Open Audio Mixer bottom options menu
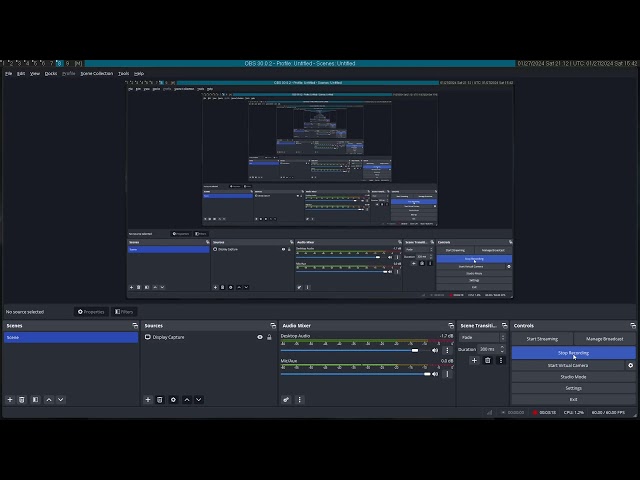 [x=300, y=400]
